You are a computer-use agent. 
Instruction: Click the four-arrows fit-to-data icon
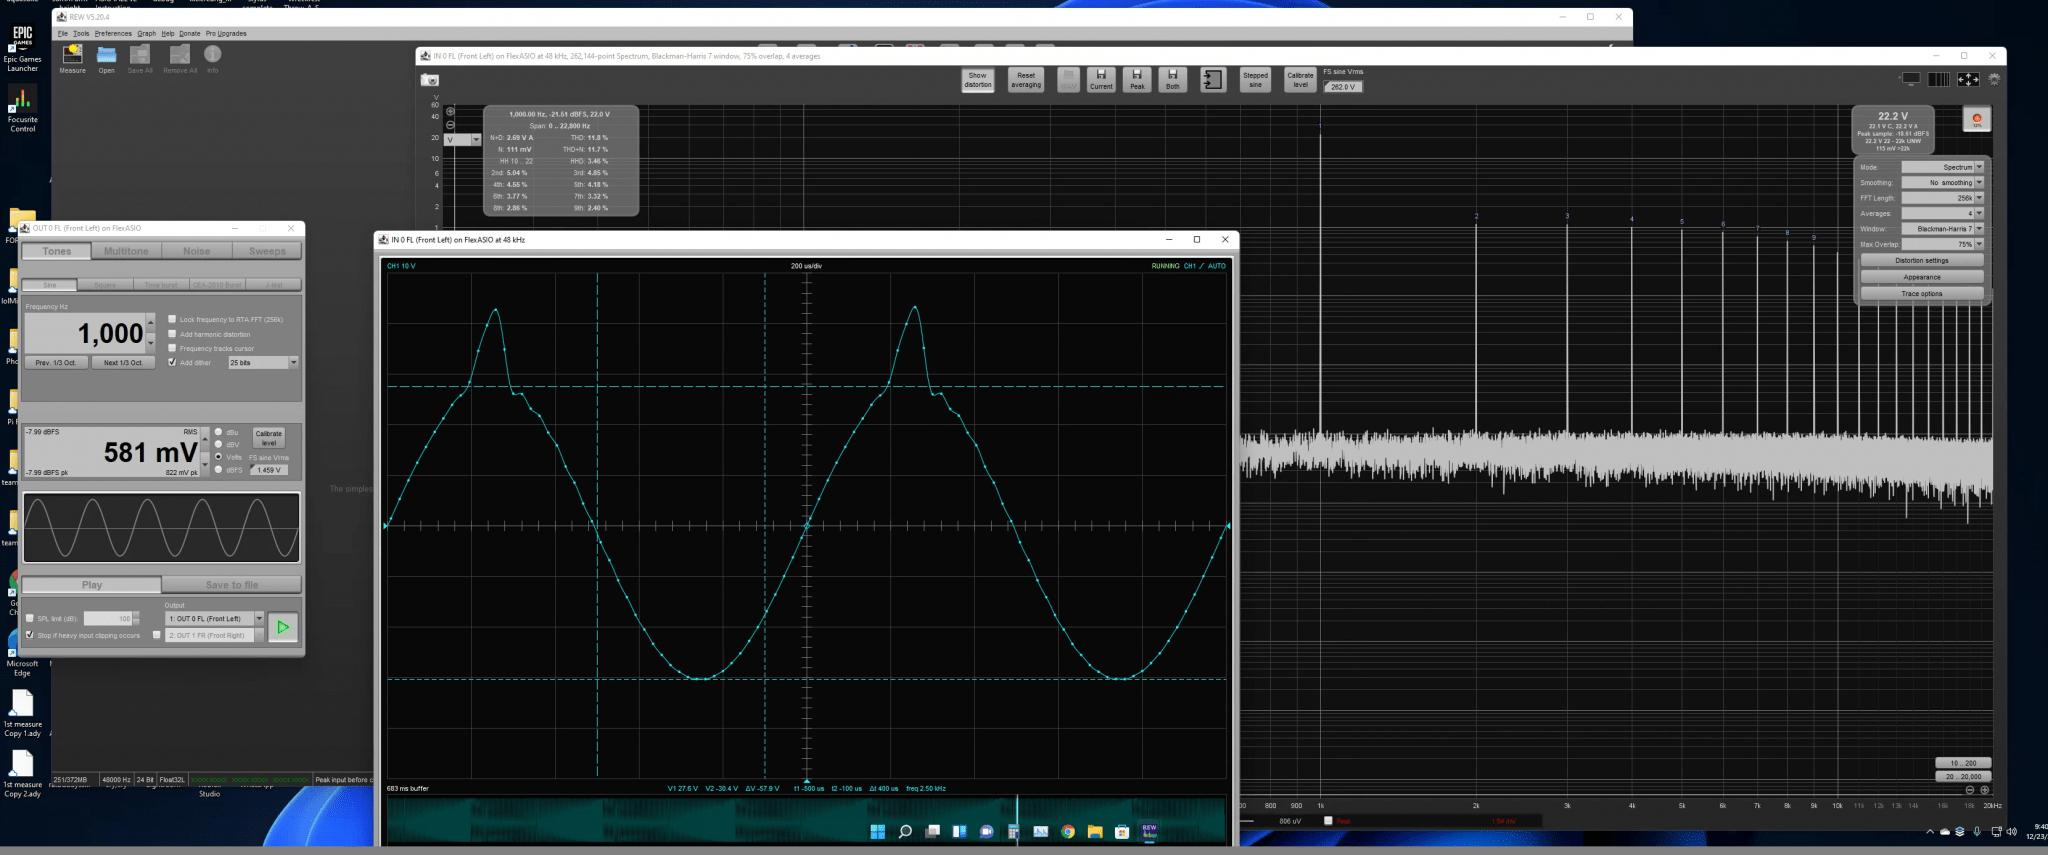(x=1967, y=79)
